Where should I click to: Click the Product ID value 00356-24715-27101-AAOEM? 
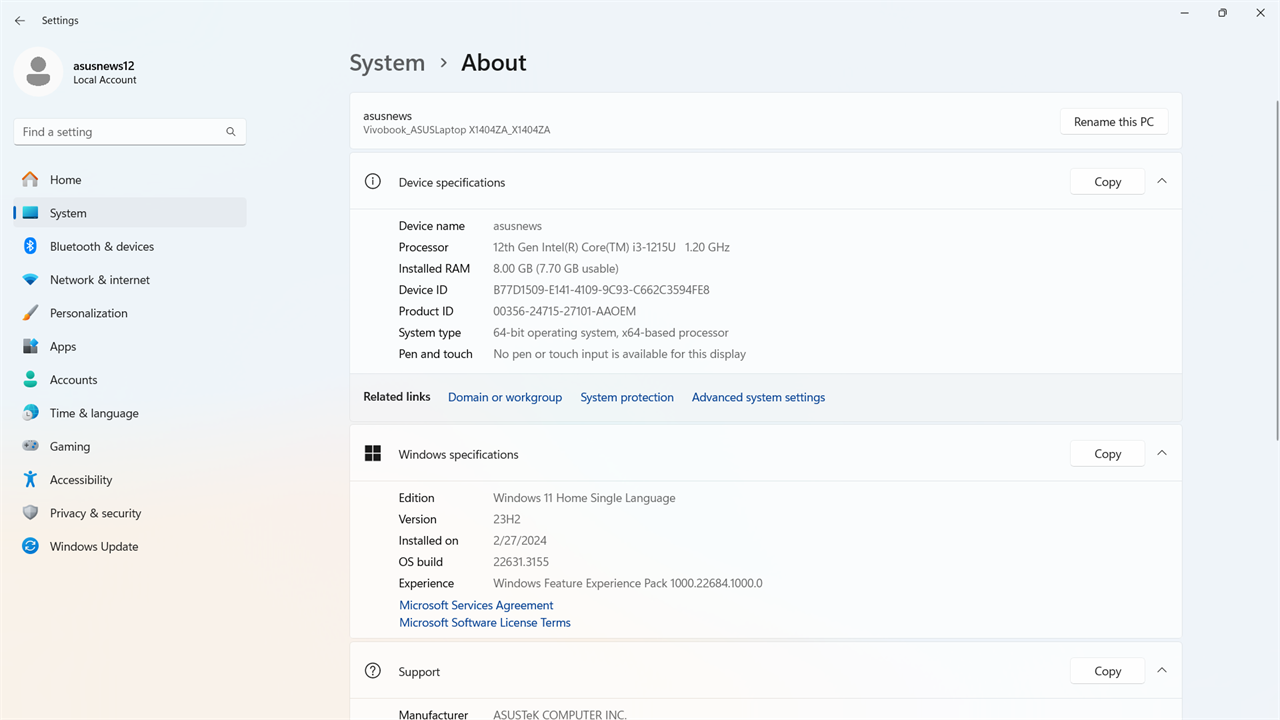pyautogui.click(x=564, y=311)
